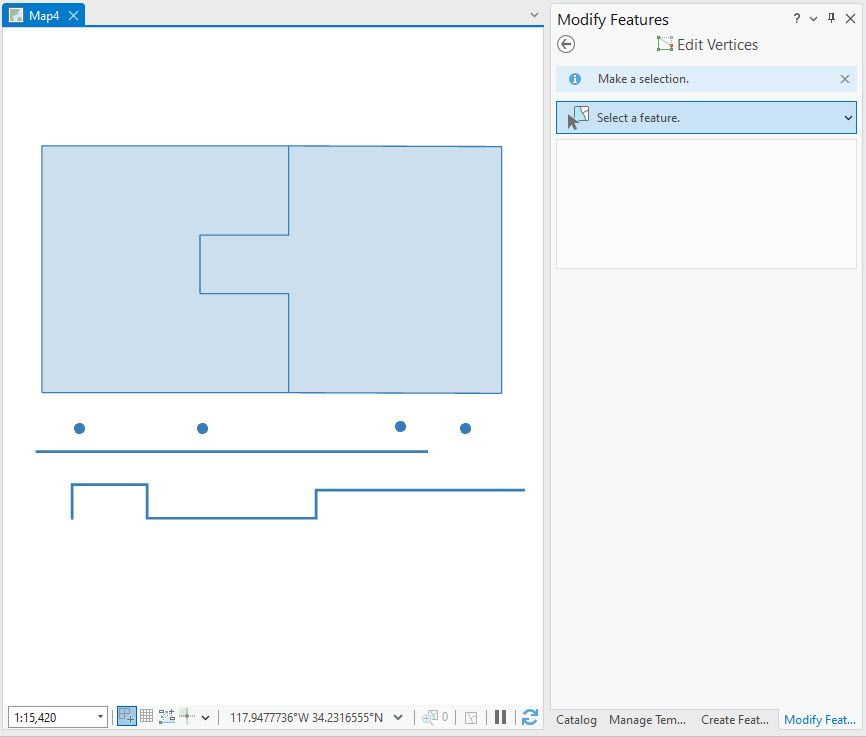Dismiss the 'Make a selection' message
The height and width of the screenshot is (737, 866).
(x=844, y=79)
